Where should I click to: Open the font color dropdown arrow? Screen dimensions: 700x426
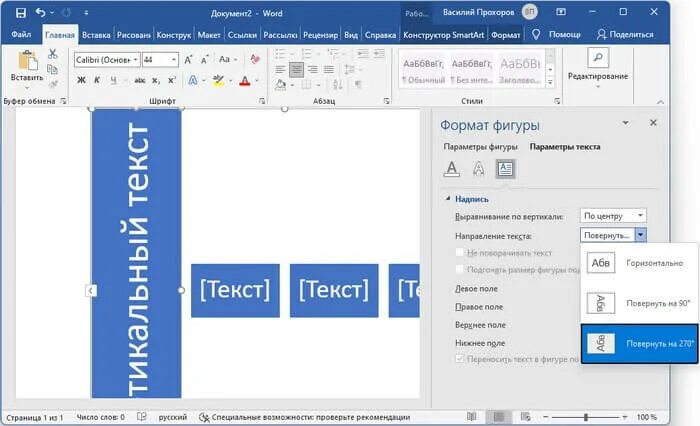(257, 81)
